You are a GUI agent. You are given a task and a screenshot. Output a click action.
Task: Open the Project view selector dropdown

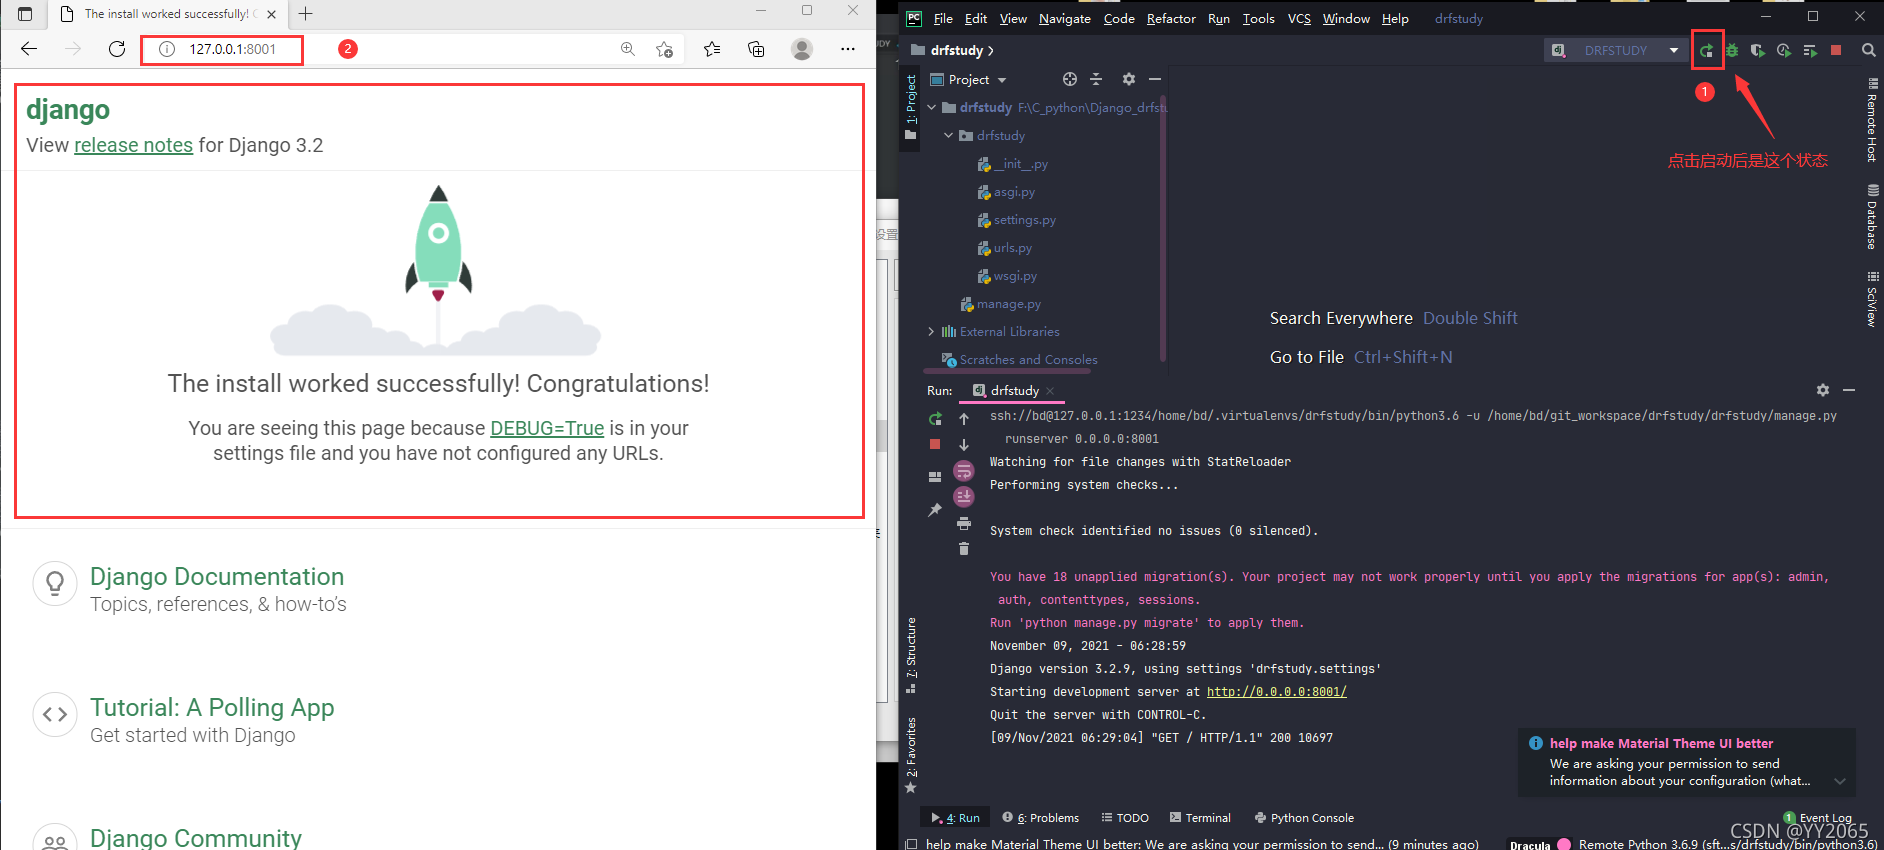pyautogui.click(x=968, y=79)
